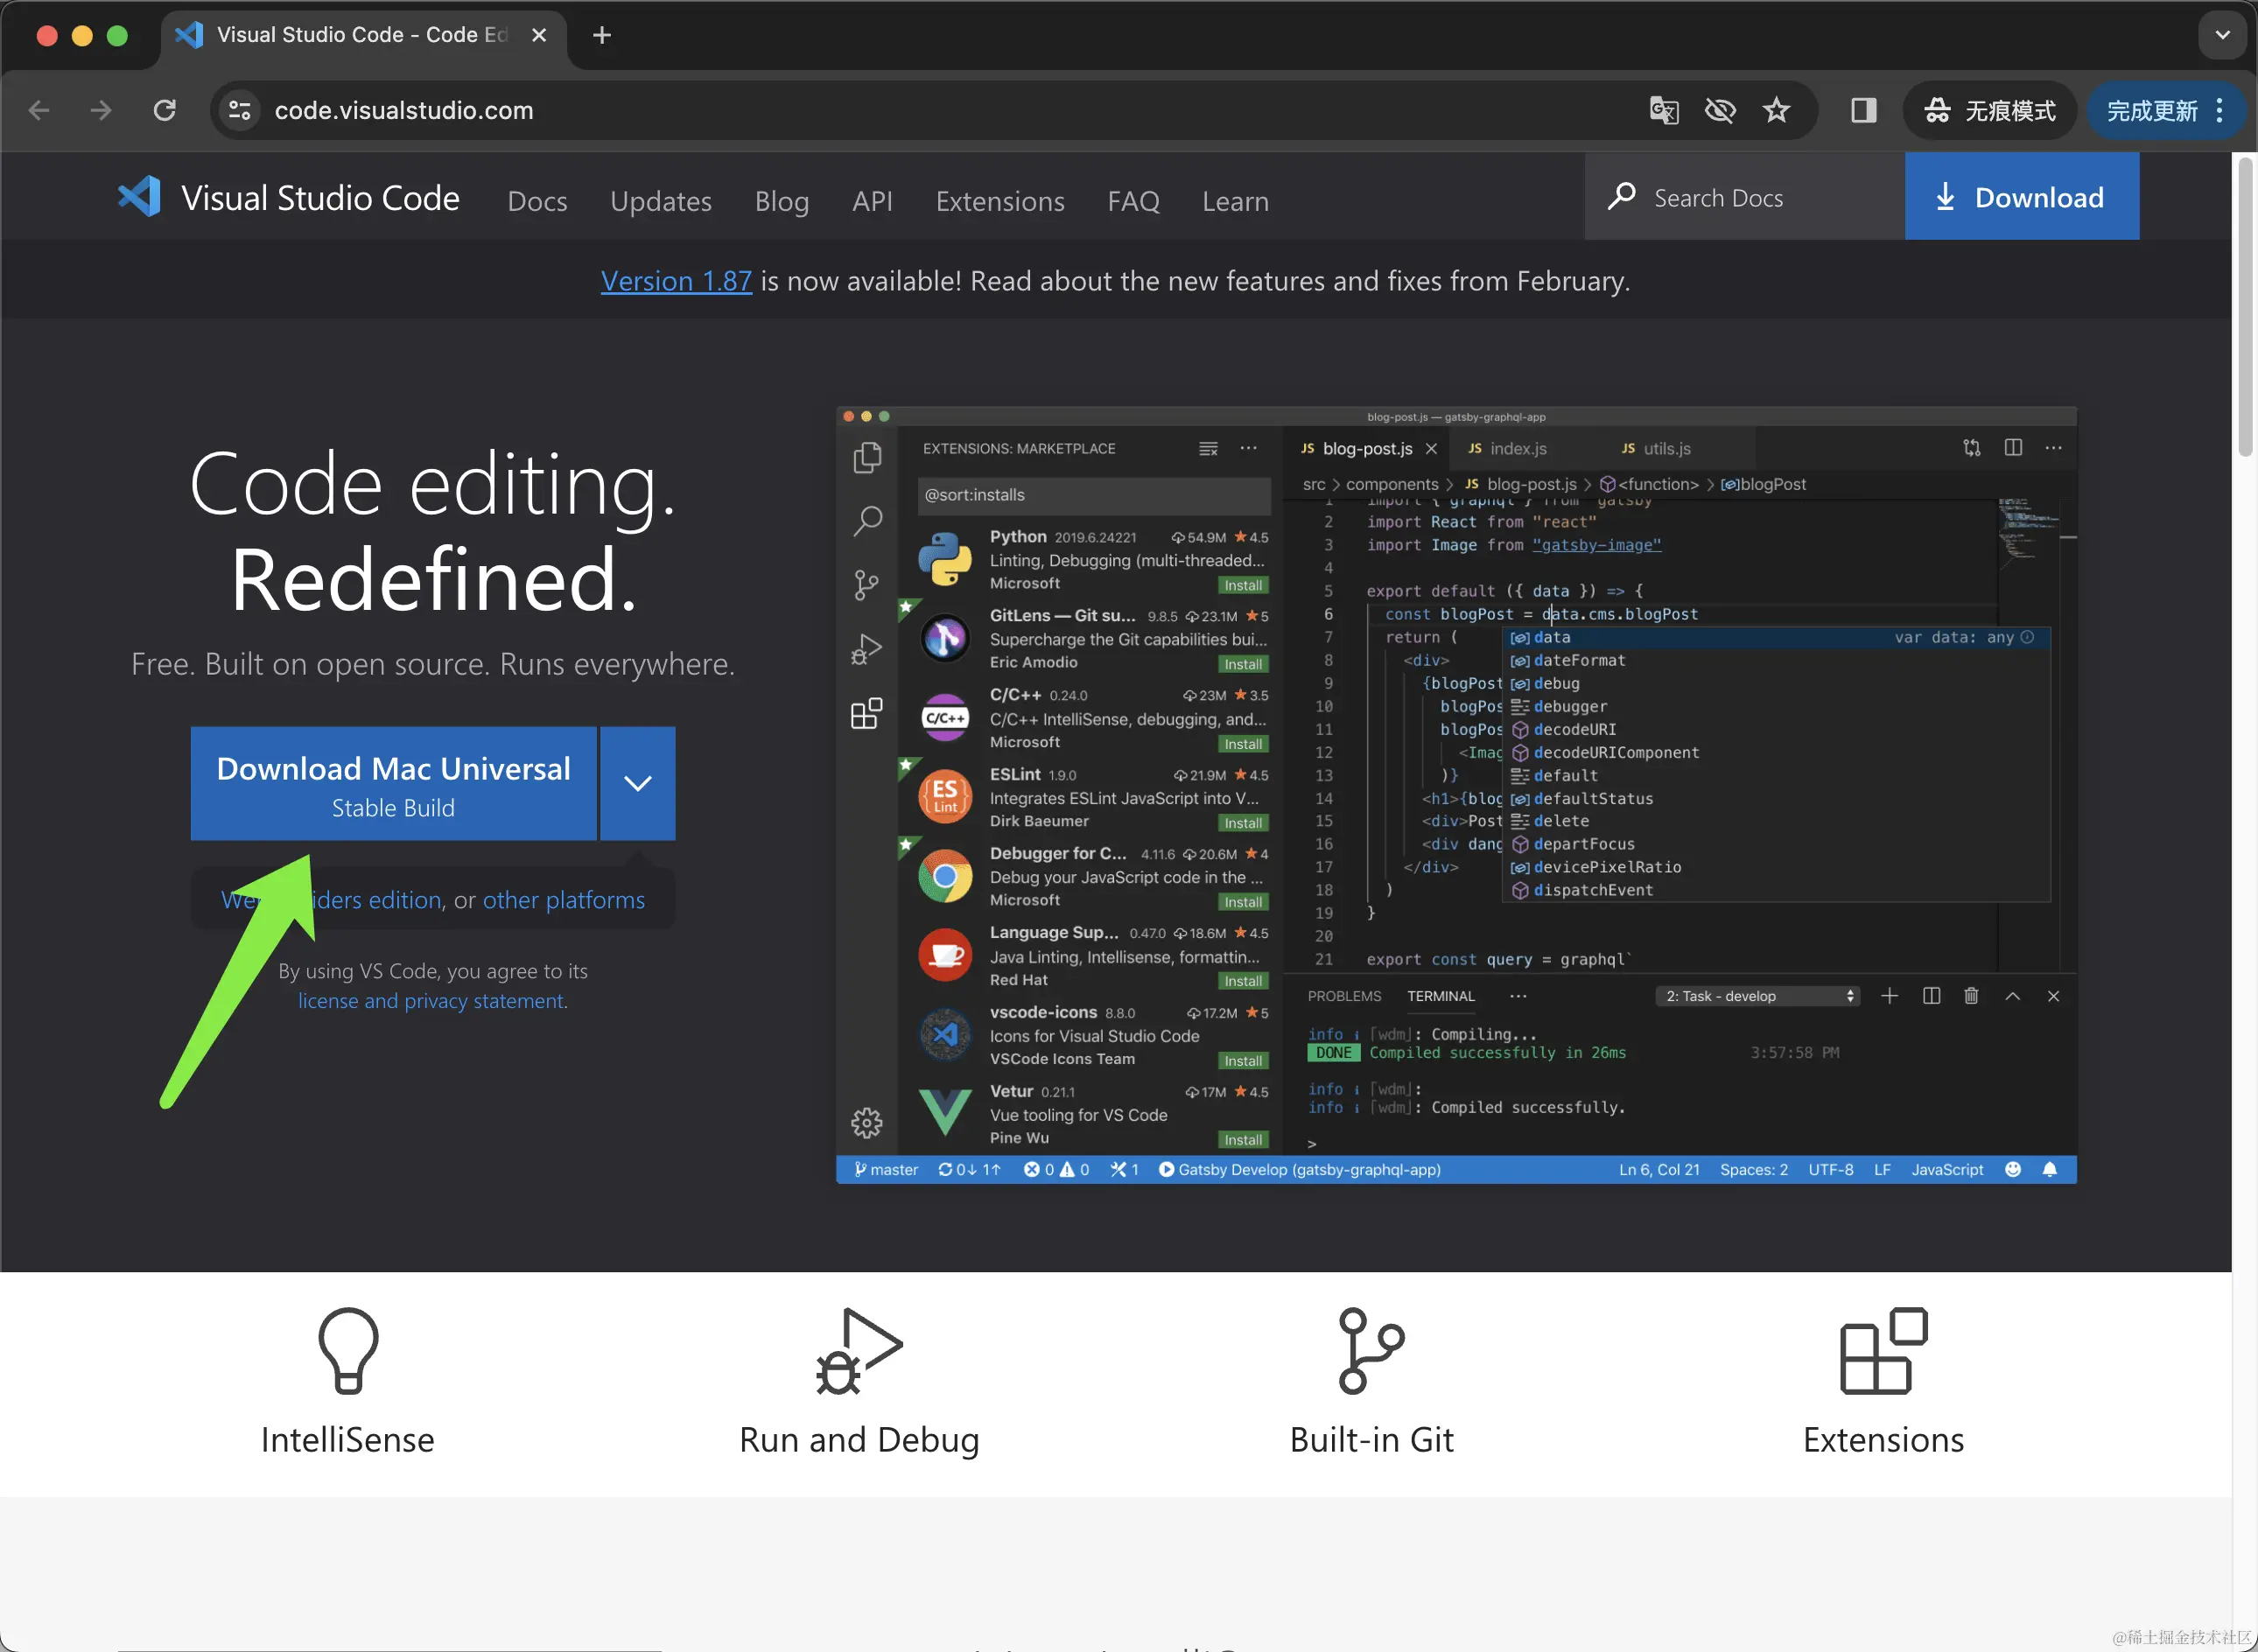Click the notification bell in the screenshot status bar
The image size is (2258, 1652).
point(2050,1169)
